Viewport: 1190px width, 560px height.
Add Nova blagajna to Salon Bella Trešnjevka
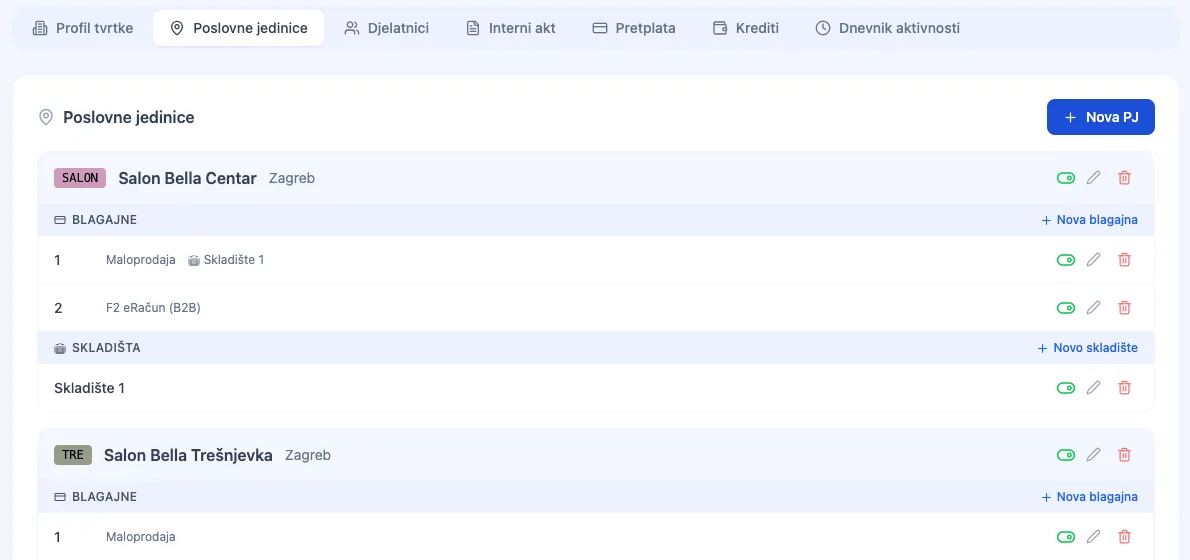pos(1089,497)
